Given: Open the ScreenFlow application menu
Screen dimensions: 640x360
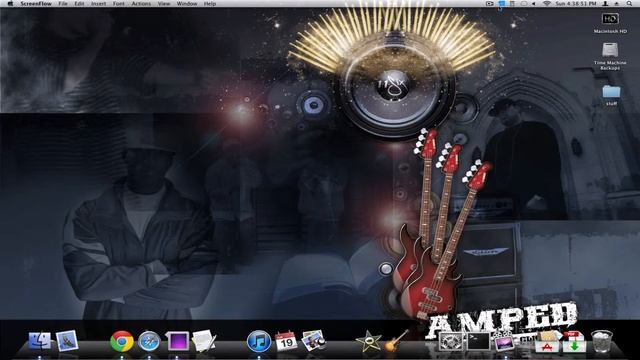Looking at the screenshot, I should (36, 3).
